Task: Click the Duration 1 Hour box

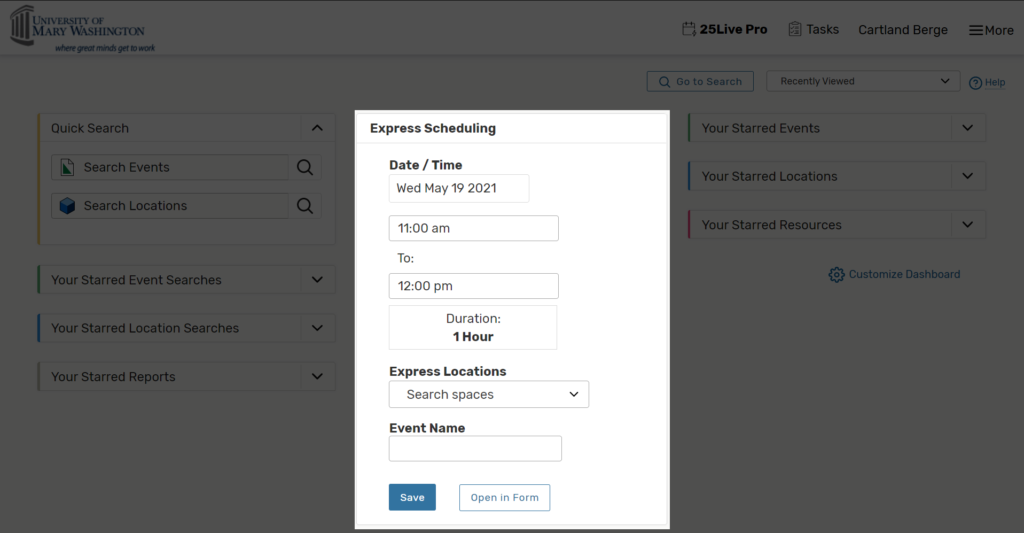Action: coord(473,327)
